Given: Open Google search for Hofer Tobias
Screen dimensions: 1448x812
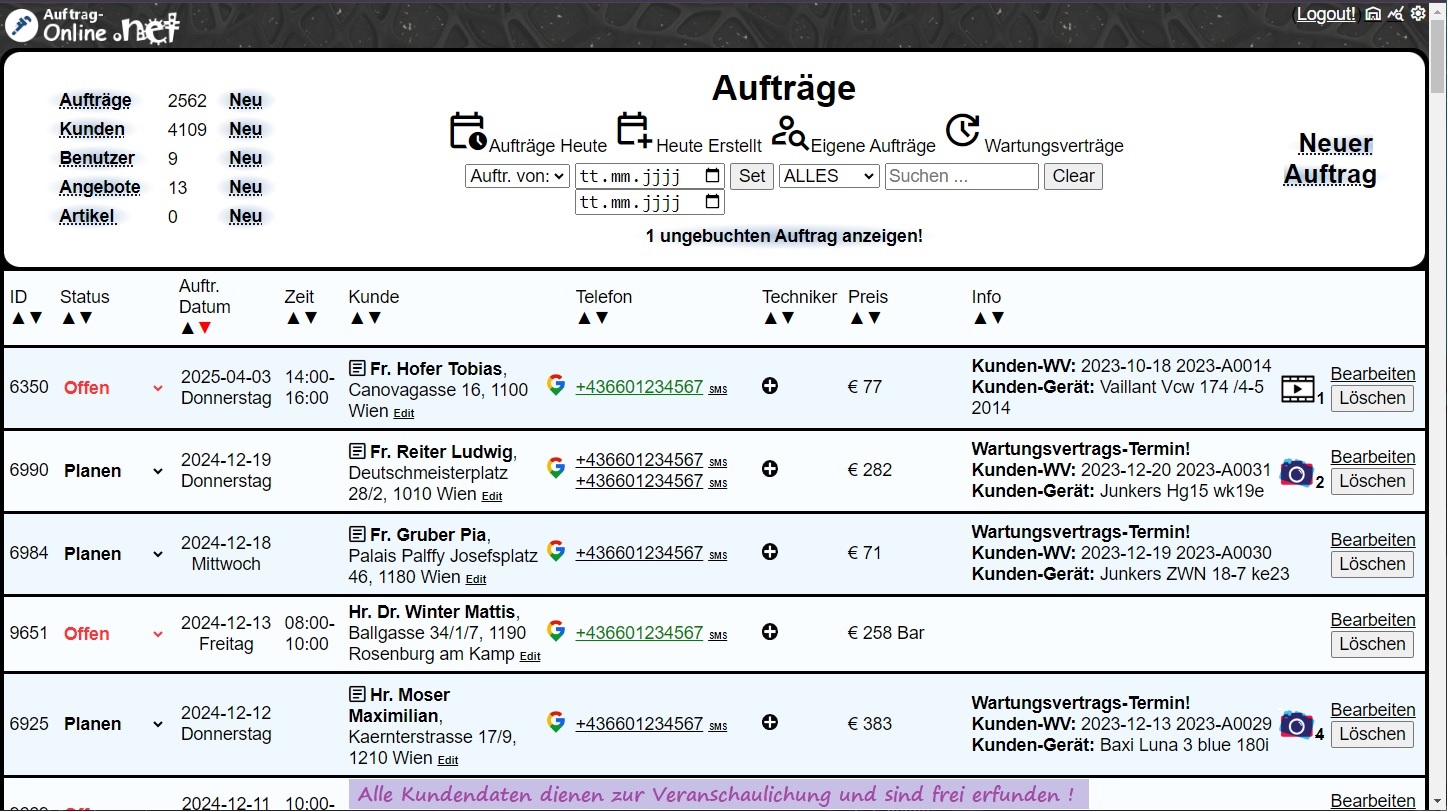Looking at the screenshot, I should 556,385.
